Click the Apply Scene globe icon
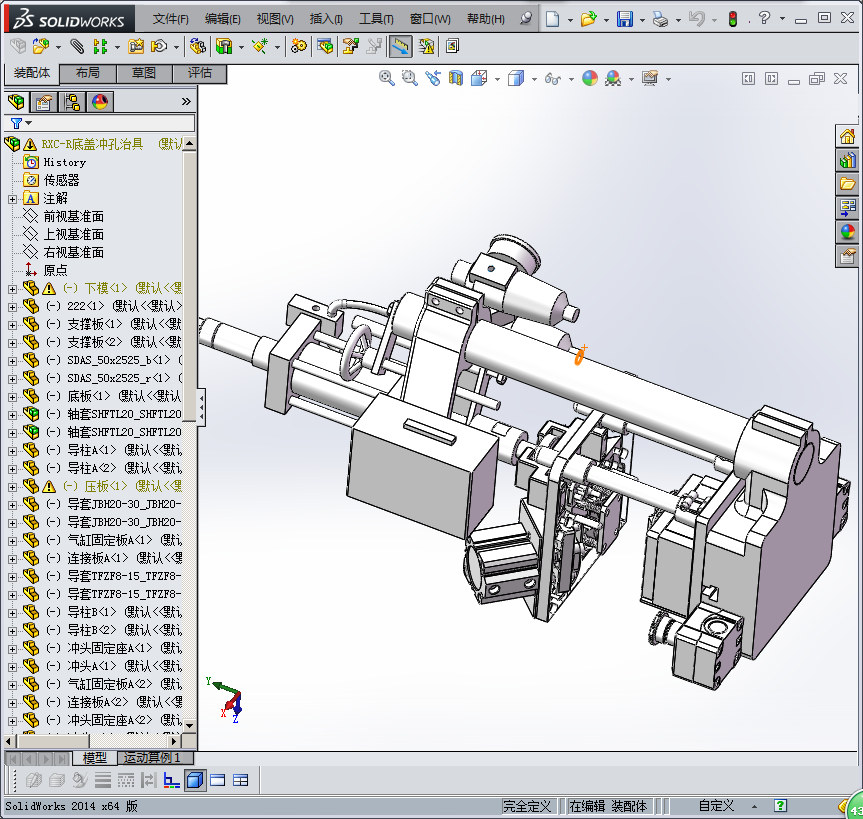Image resolution: width=863 pixels, height=819 pixels. (x=589, y=79)
